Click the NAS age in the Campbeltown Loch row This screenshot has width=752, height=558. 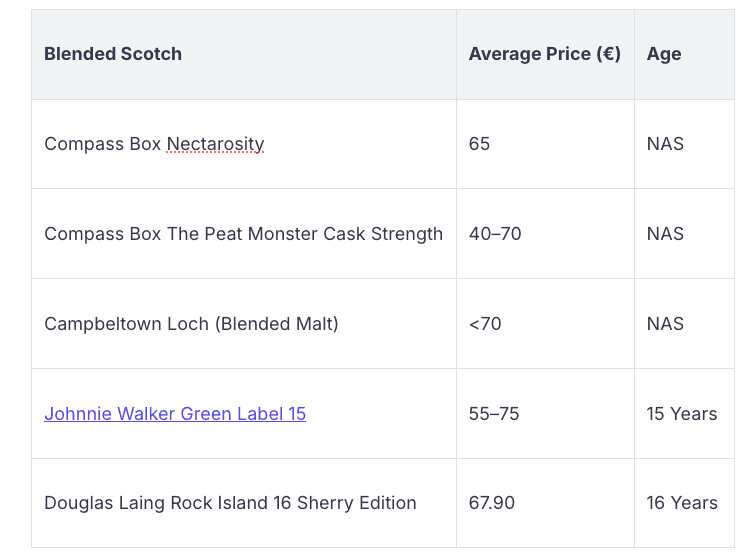(665, 324)
